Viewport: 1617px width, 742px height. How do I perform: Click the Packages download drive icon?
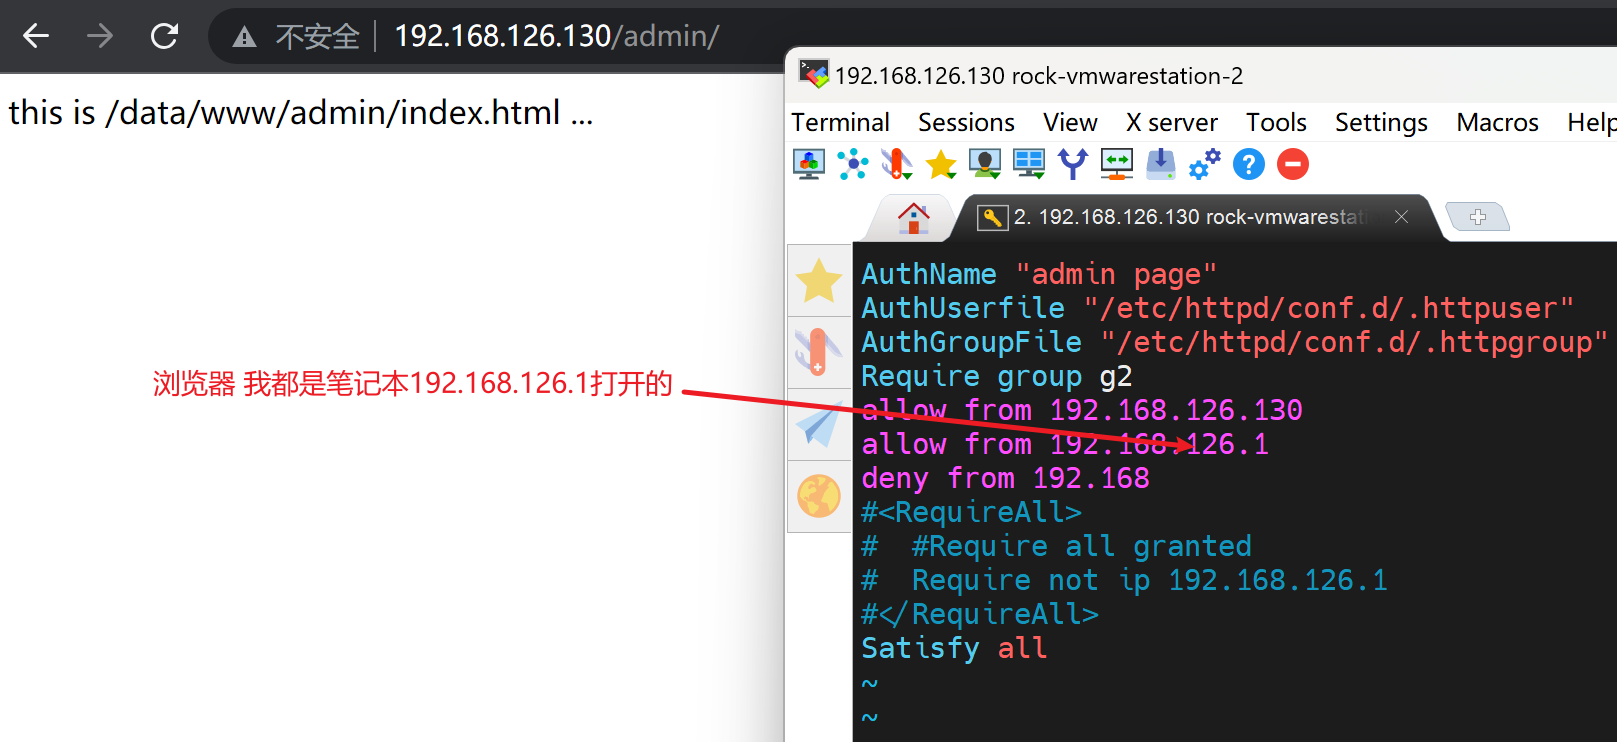[x=1160, y=164]
